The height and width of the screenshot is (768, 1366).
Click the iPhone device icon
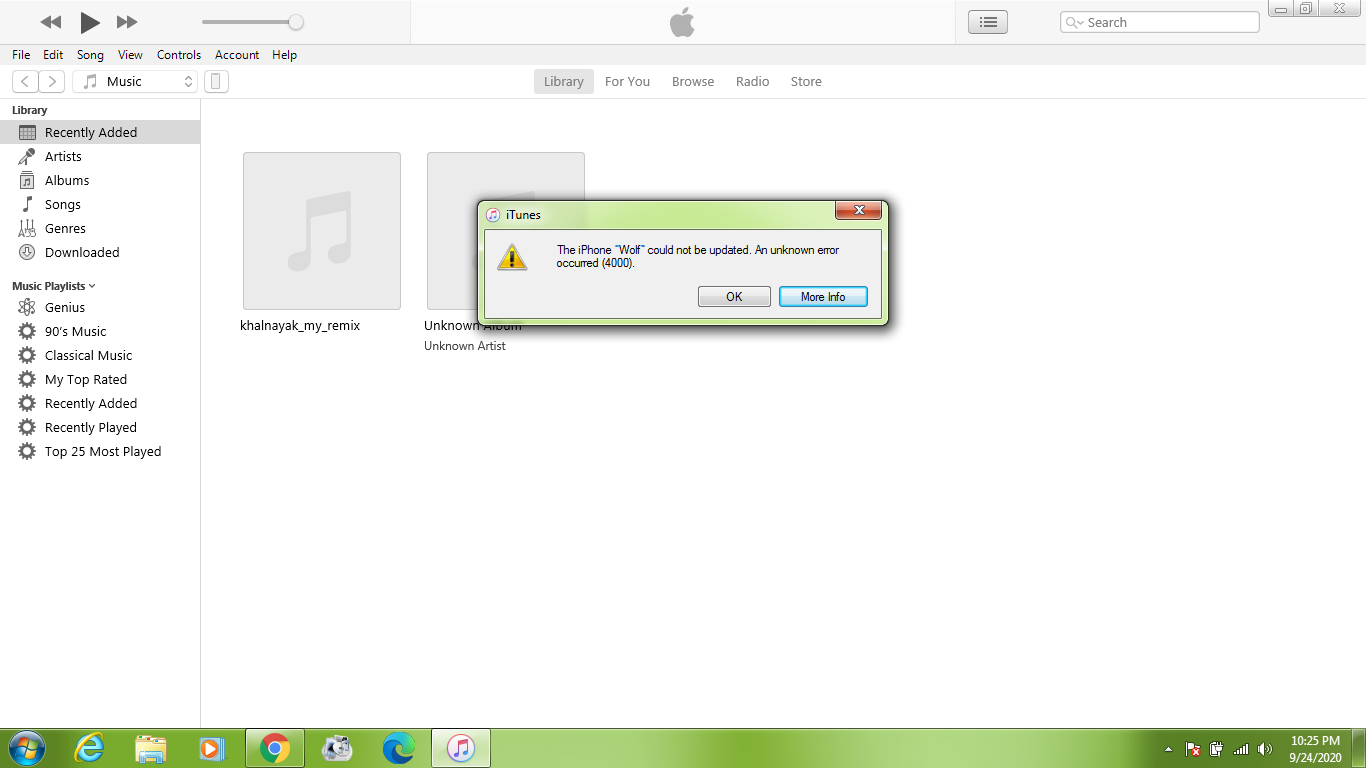click(216, 82)
